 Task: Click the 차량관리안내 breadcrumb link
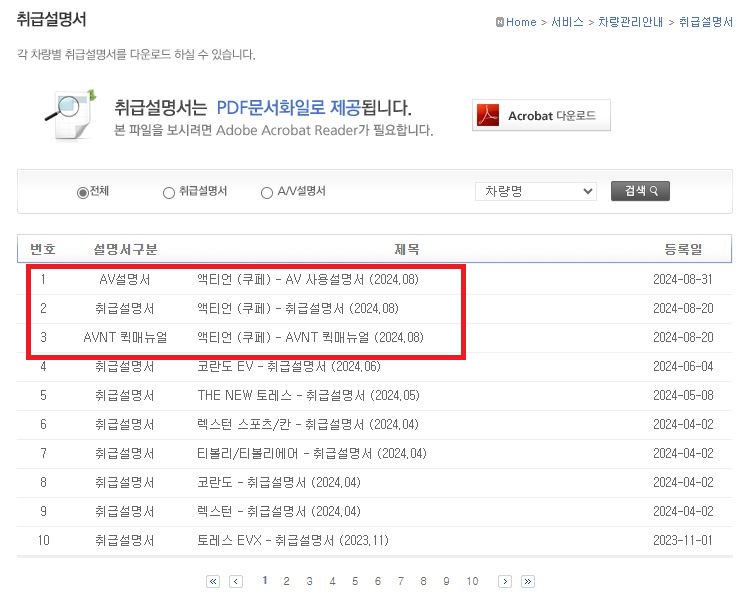coord(630,22)
